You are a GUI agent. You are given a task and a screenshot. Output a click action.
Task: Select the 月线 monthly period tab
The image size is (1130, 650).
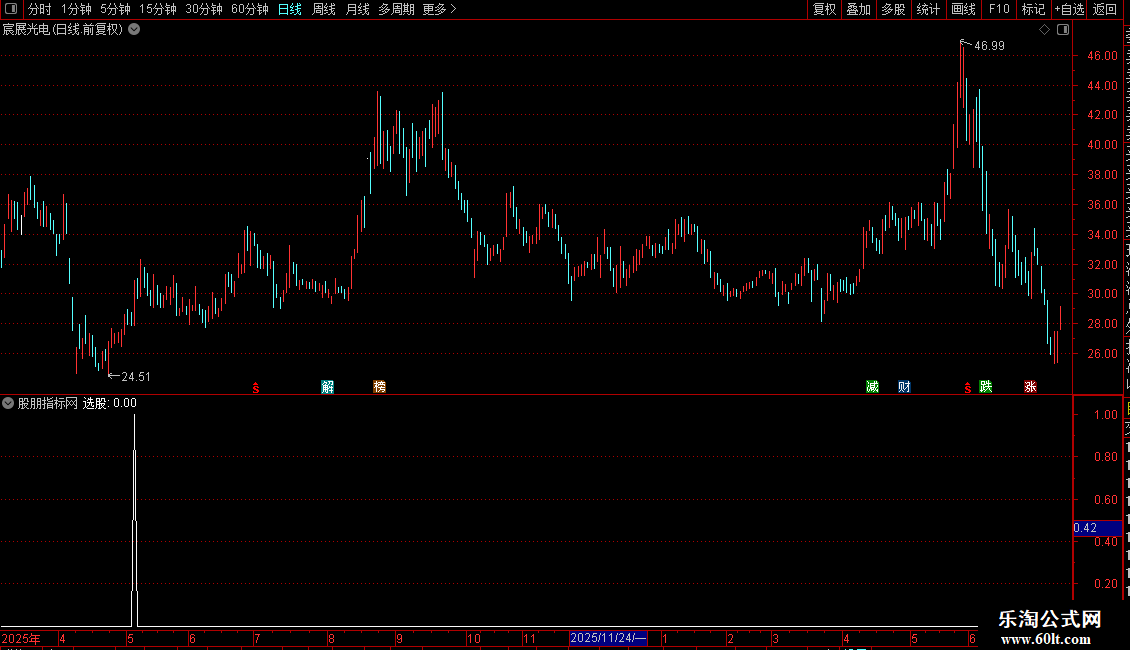[x=357, y=9]
